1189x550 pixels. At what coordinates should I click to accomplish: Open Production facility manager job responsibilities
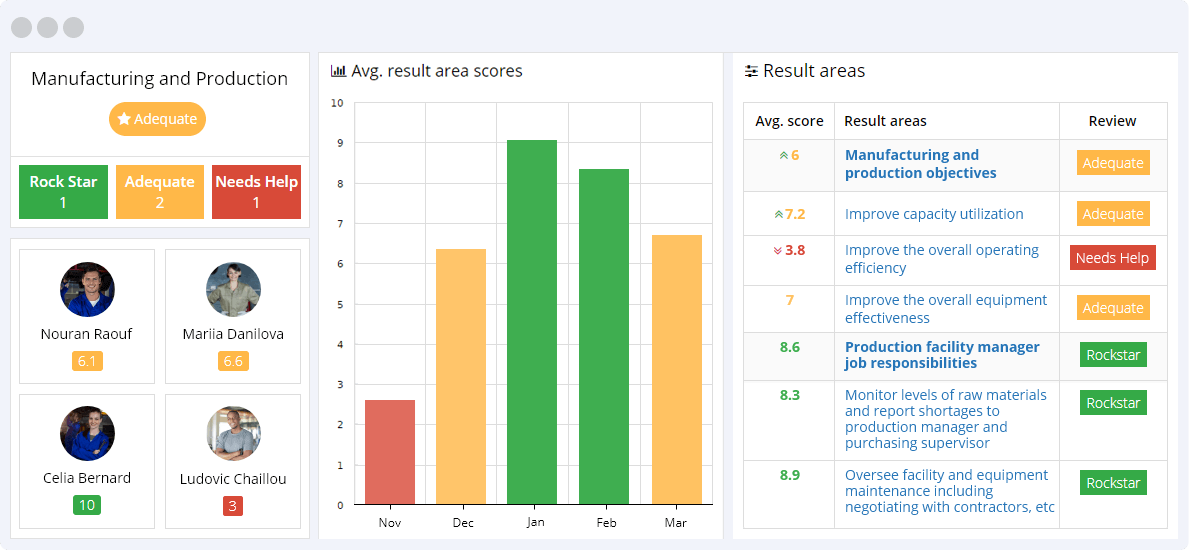(x=941, y=355)
